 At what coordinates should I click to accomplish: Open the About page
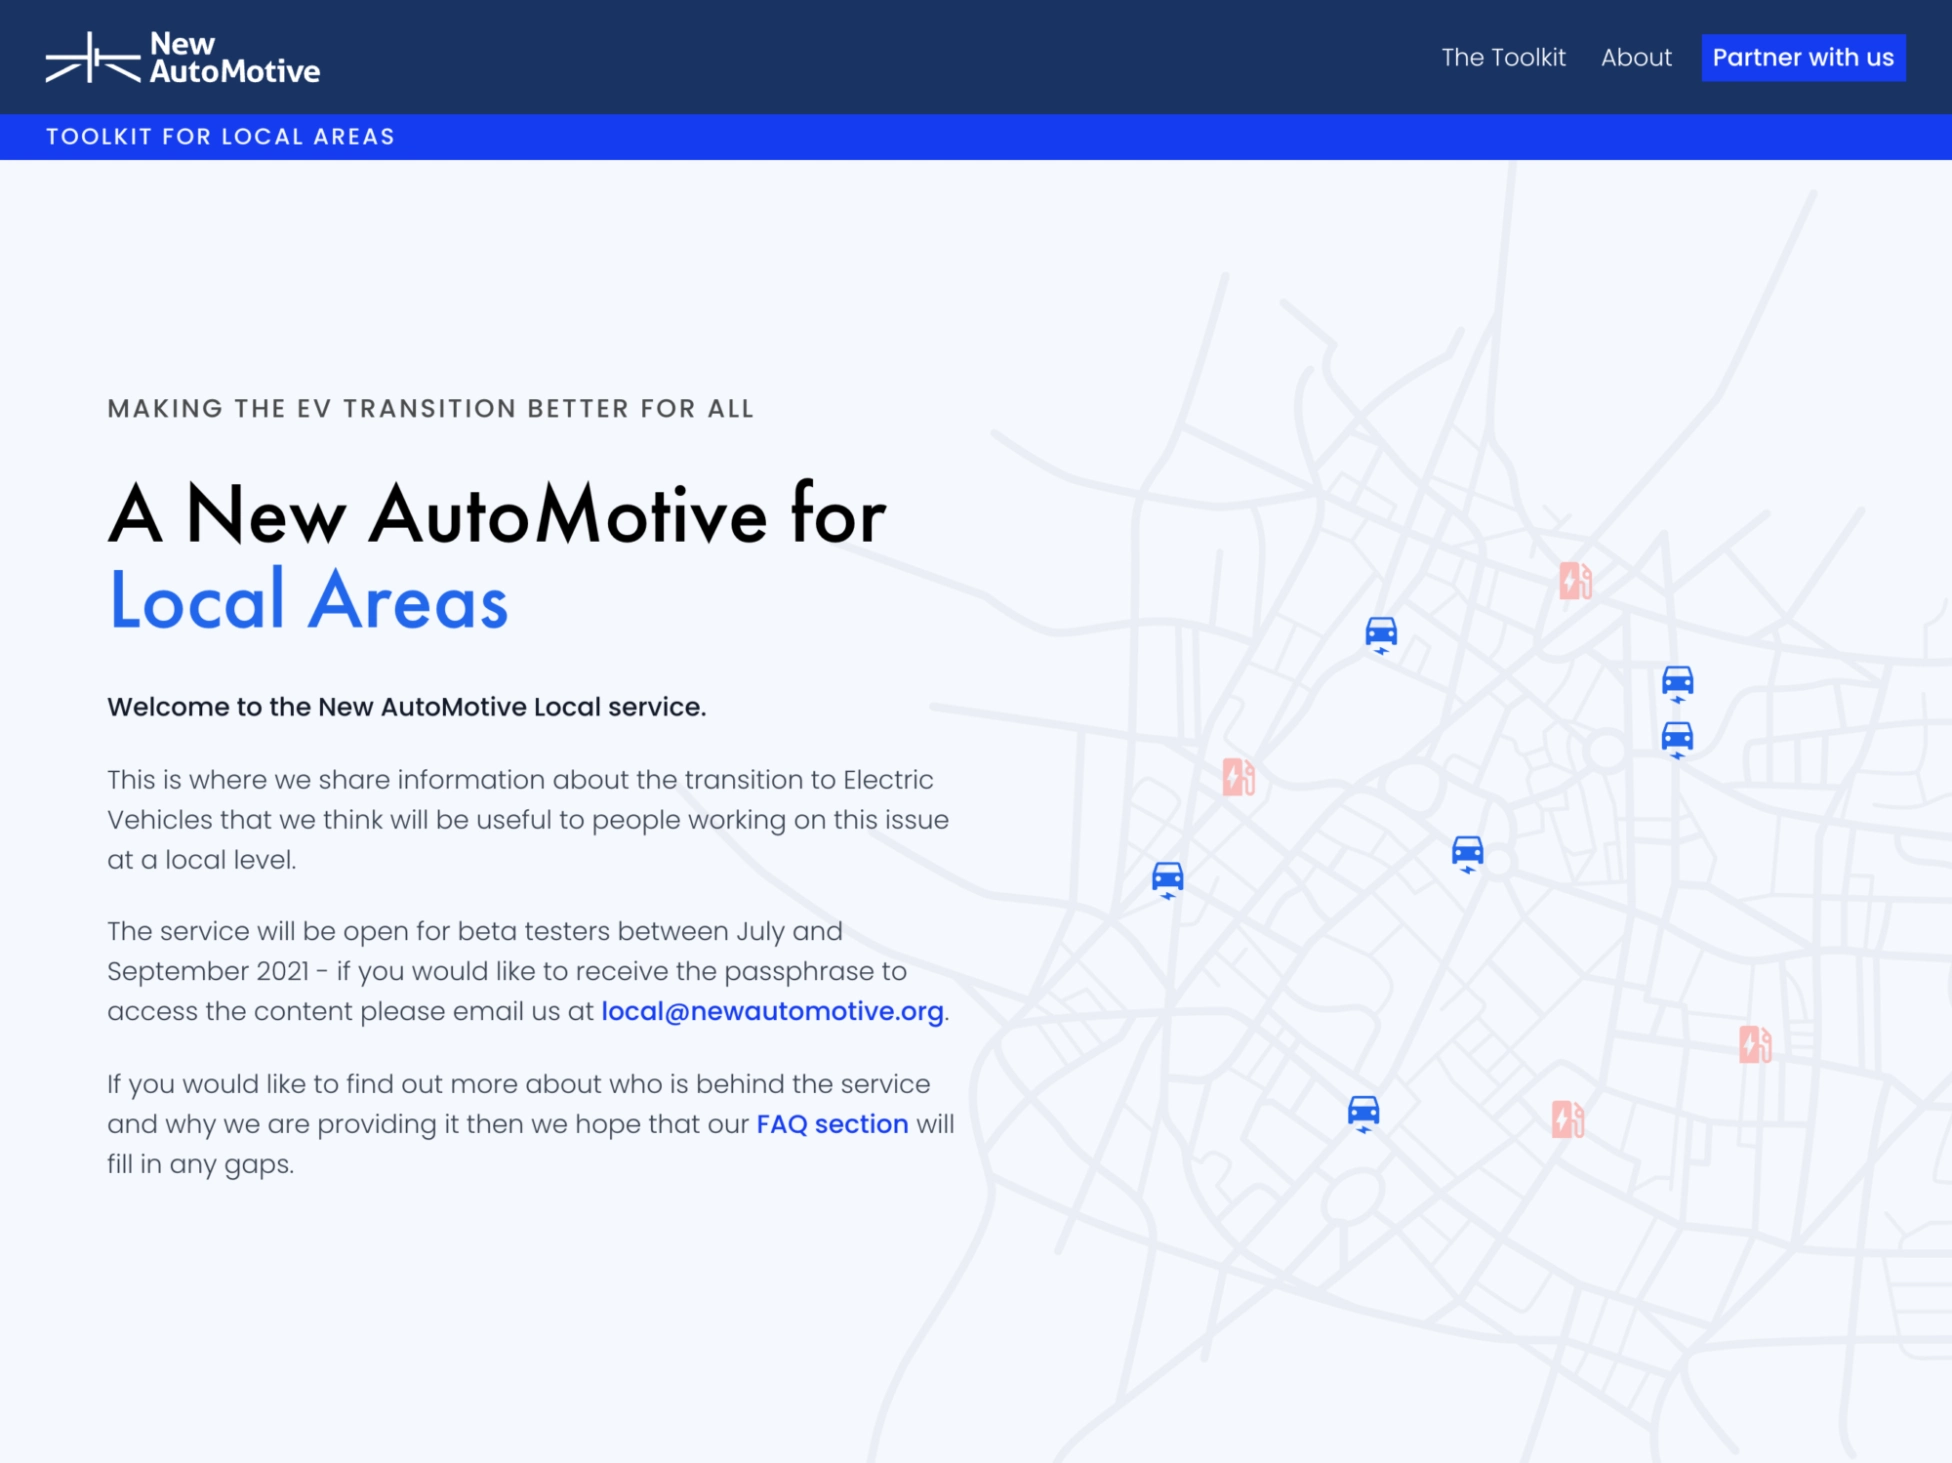point(1636,58)
